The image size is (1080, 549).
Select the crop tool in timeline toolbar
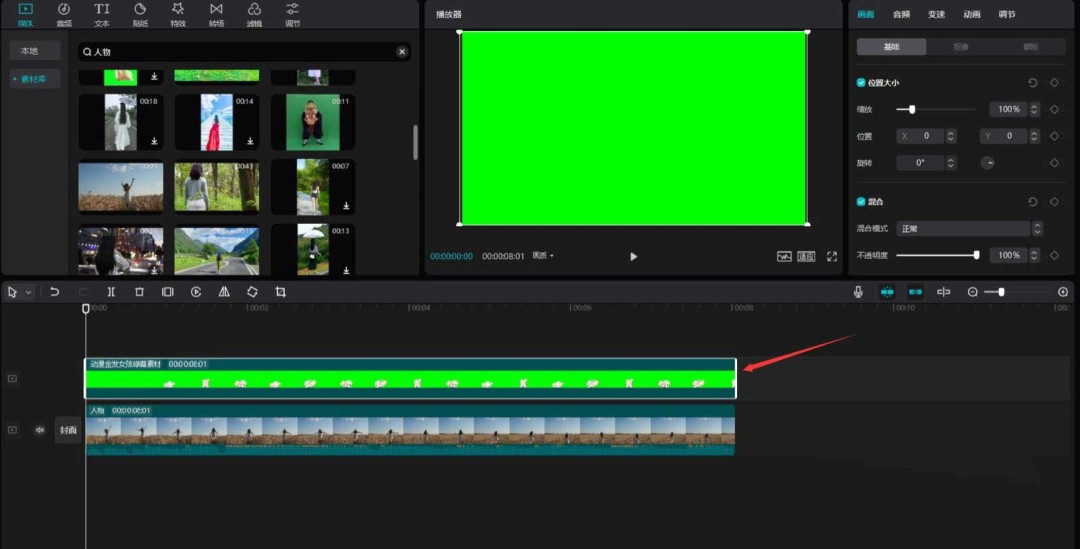[x=280, y=292]
